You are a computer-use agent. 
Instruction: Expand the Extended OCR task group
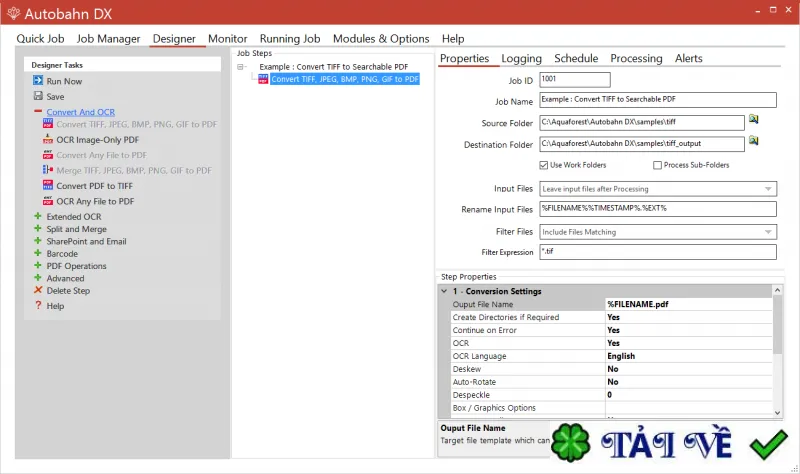(x=38, y=216)
